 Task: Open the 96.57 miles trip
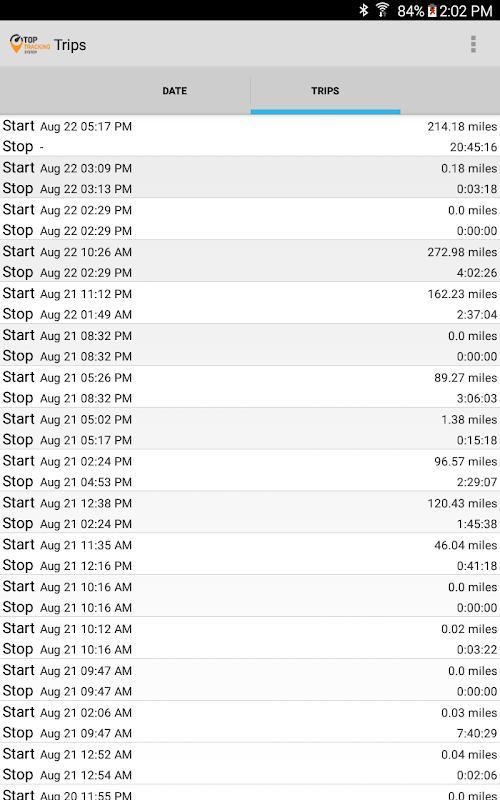[x=250, y=470]
